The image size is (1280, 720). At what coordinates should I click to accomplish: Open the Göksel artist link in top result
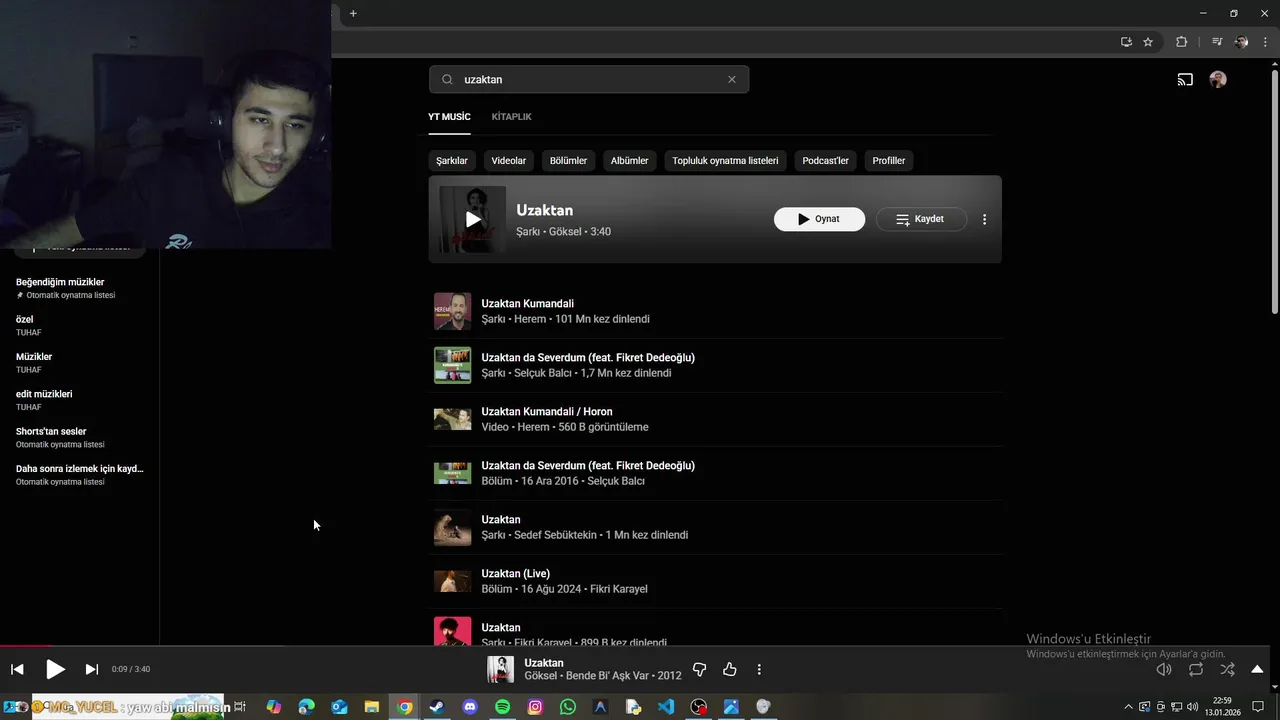point(564,232)
